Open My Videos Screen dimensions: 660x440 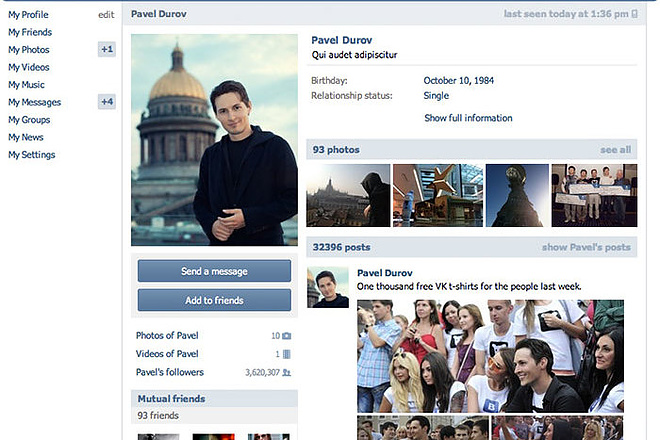[29, 67]
